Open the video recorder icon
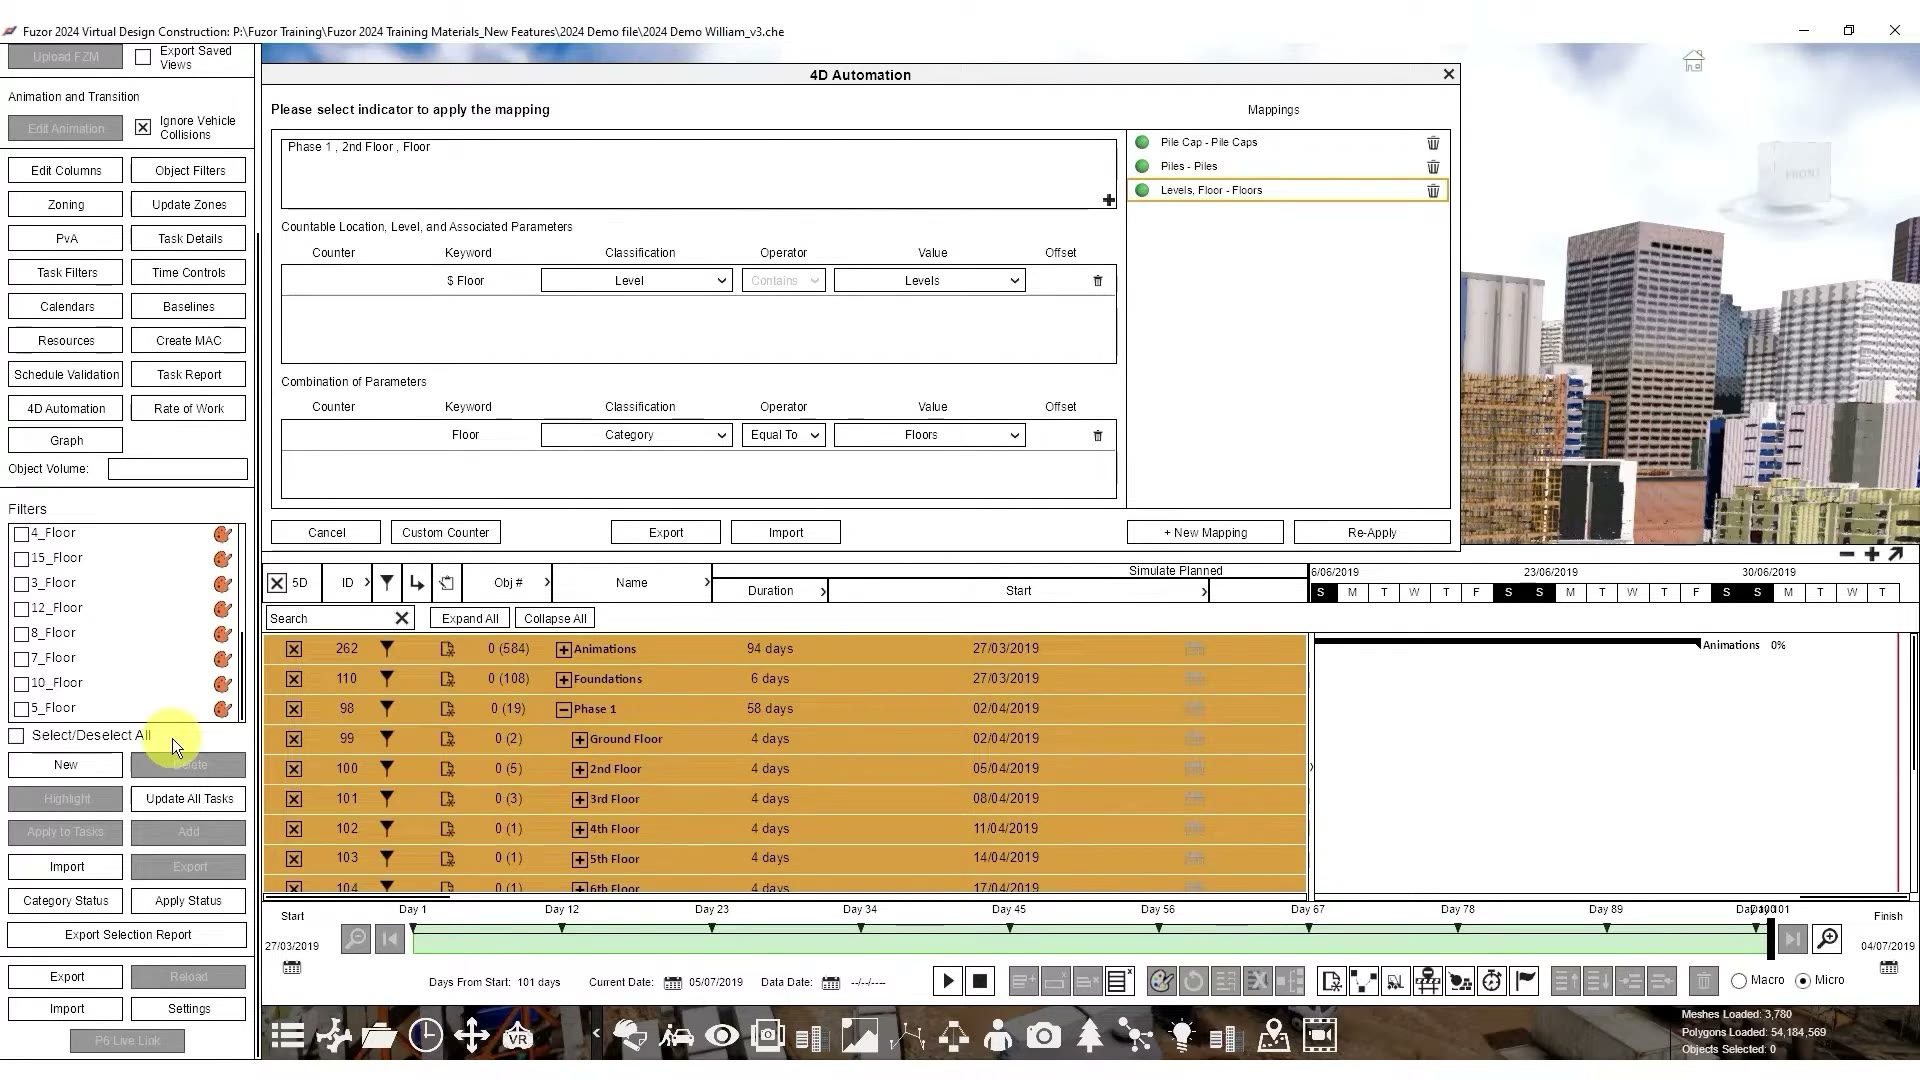The image size is (1920, 1080). (1320, 1036)
